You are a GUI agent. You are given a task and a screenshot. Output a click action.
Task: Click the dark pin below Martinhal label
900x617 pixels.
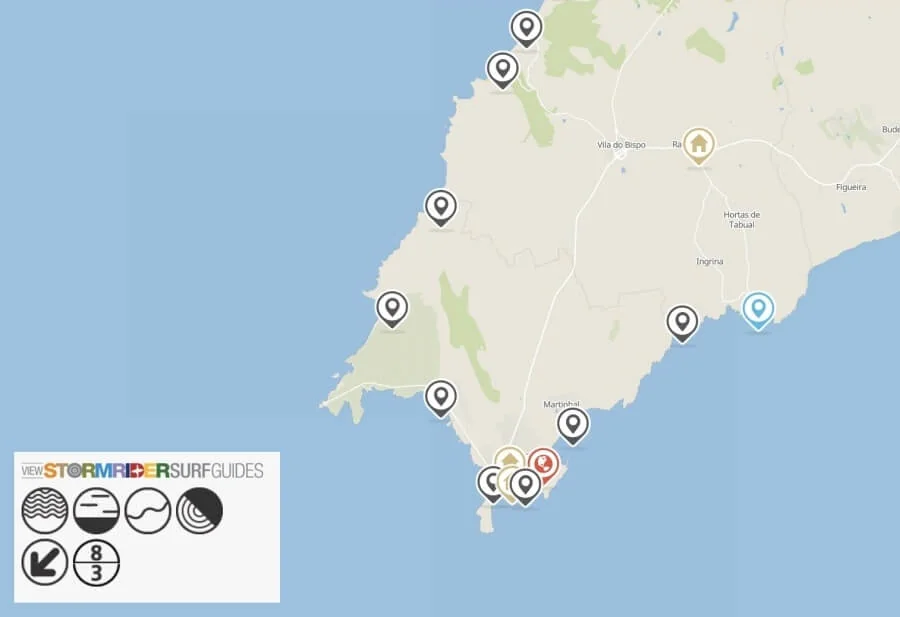573,424
